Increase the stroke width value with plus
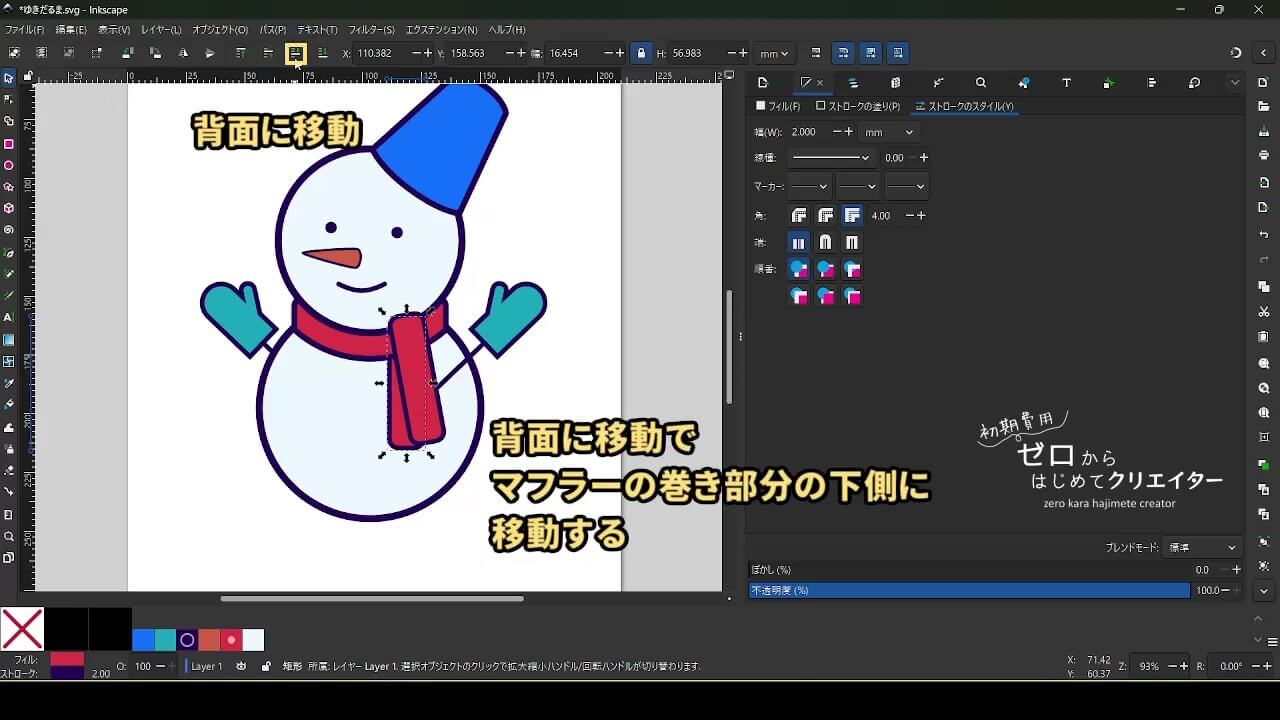This screenshot has height=720, width=1280. tap(849, 132)
